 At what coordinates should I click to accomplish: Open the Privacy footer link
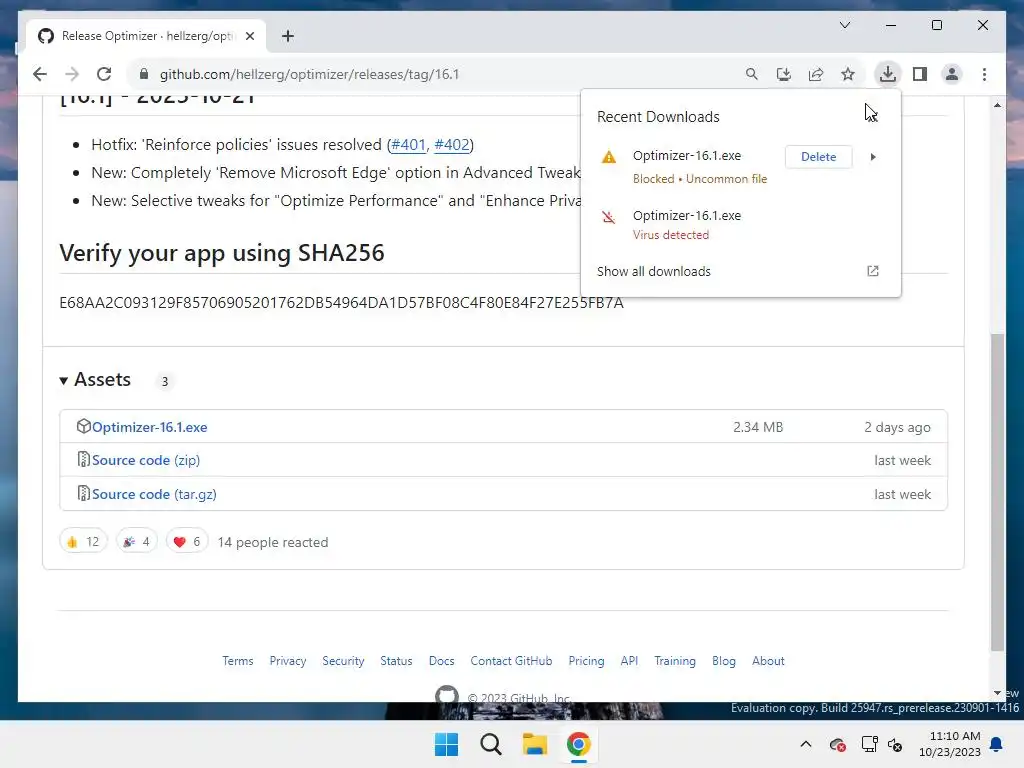[x=288, y=661]
